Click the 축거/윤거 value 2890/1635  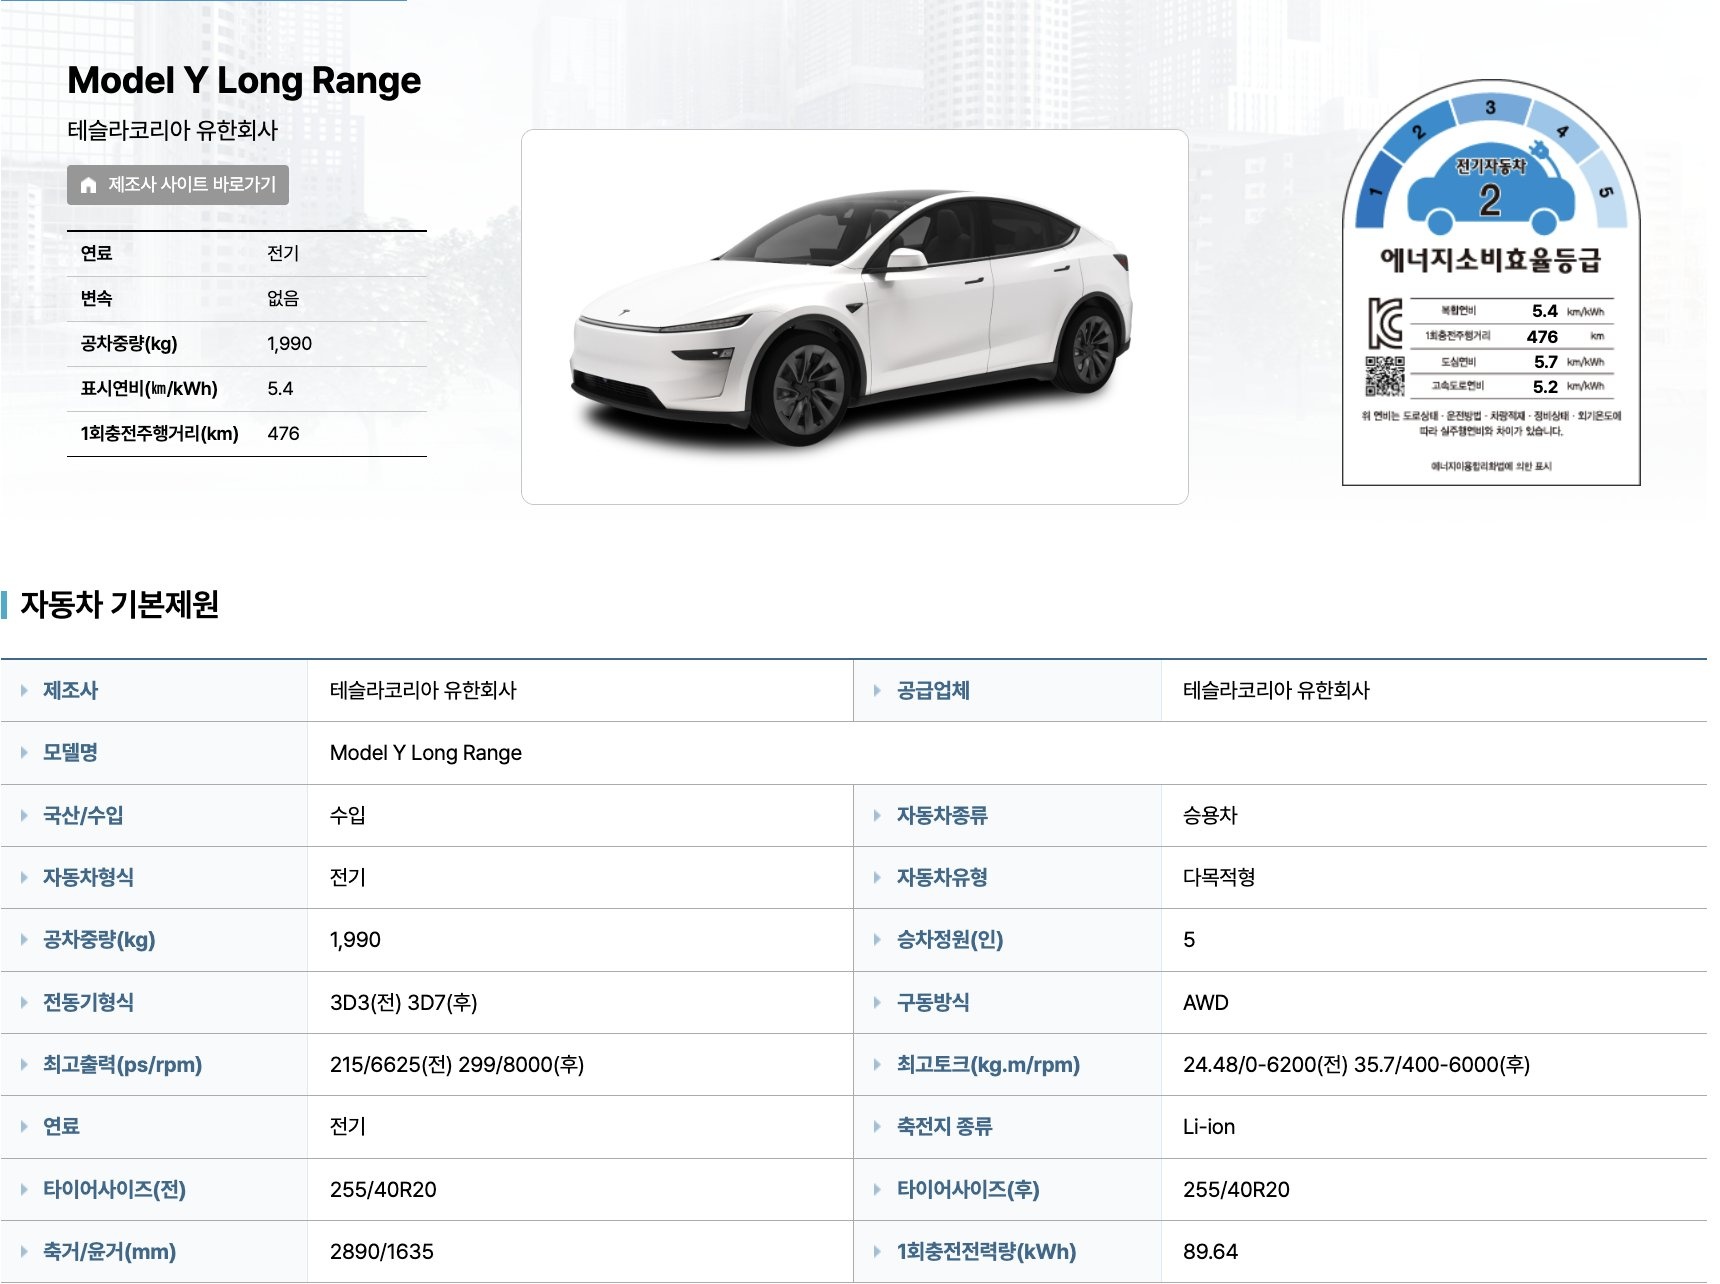pos(382,1252)
